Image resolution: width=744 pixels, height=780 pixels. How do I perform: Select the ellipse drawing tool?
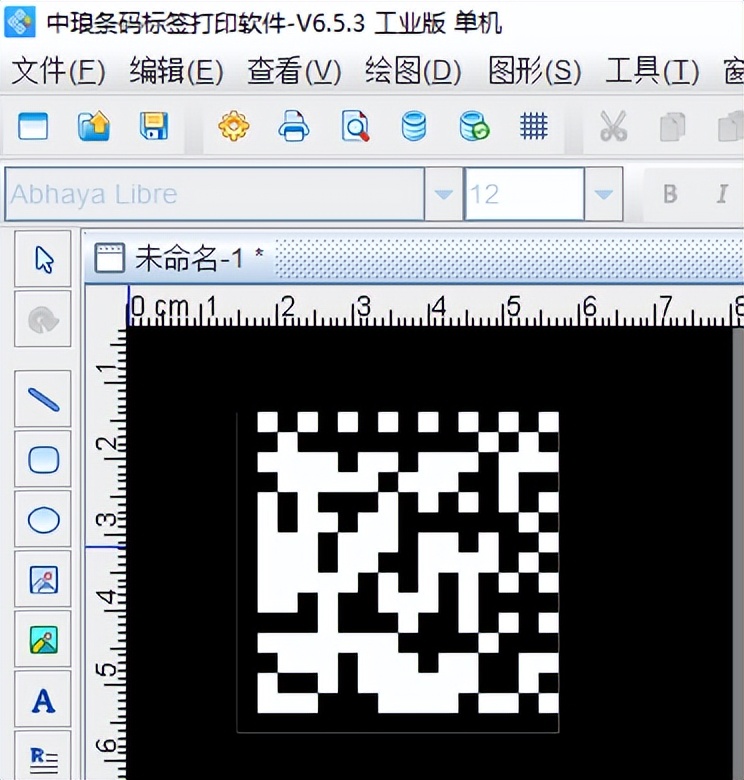point(43,519)
